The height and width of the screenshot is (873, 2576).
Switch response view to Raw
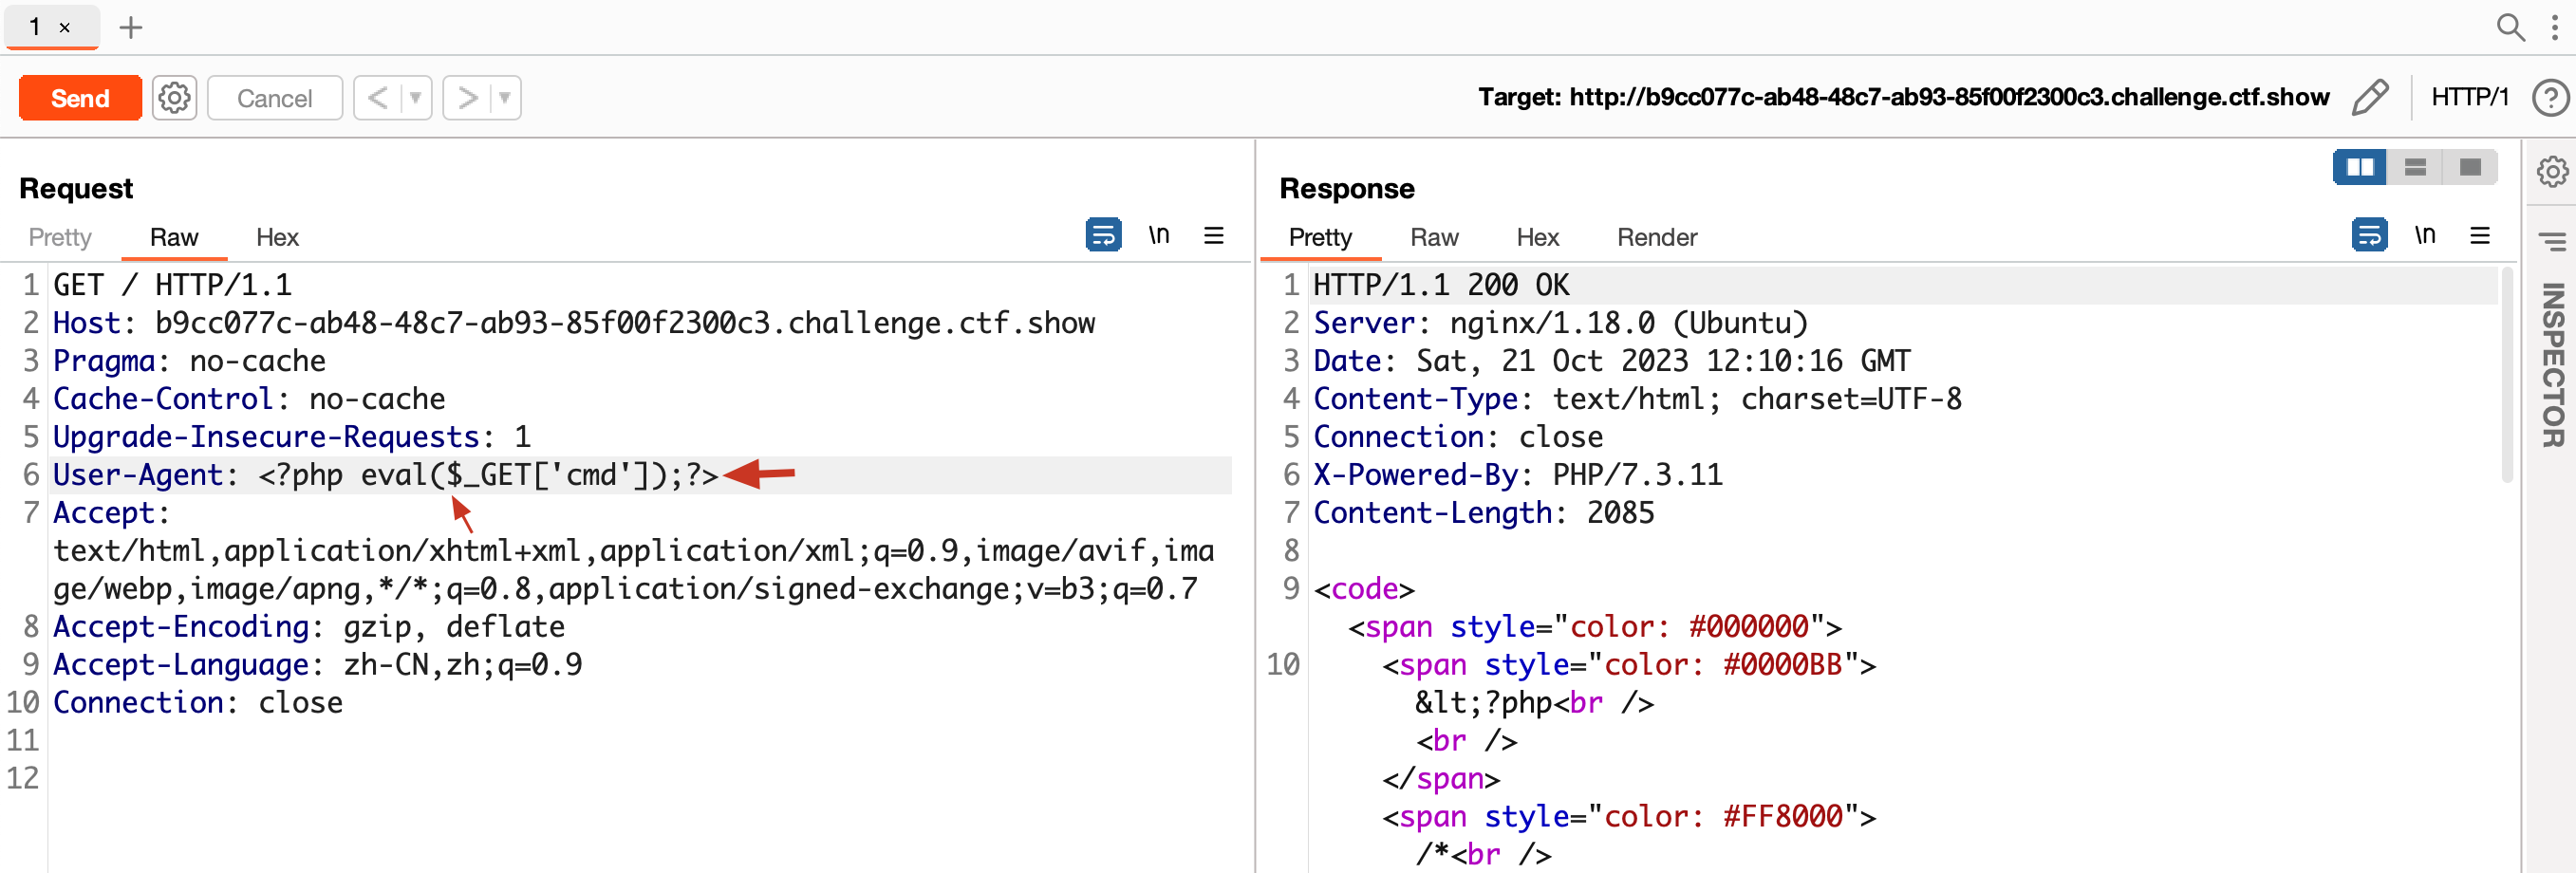click(1434, 237)
